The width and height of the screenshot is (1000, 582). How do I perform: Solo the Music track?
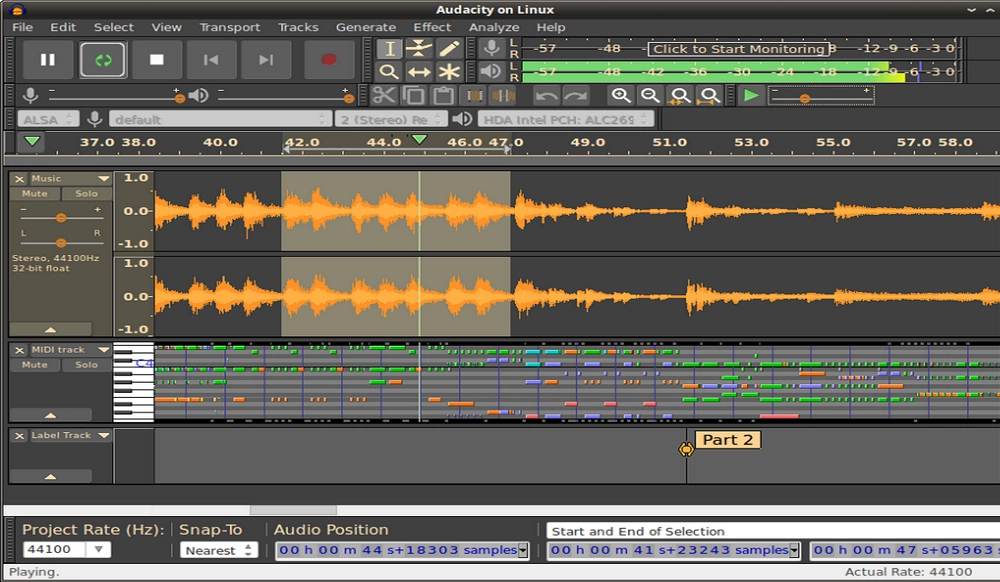tap(86, 193)
